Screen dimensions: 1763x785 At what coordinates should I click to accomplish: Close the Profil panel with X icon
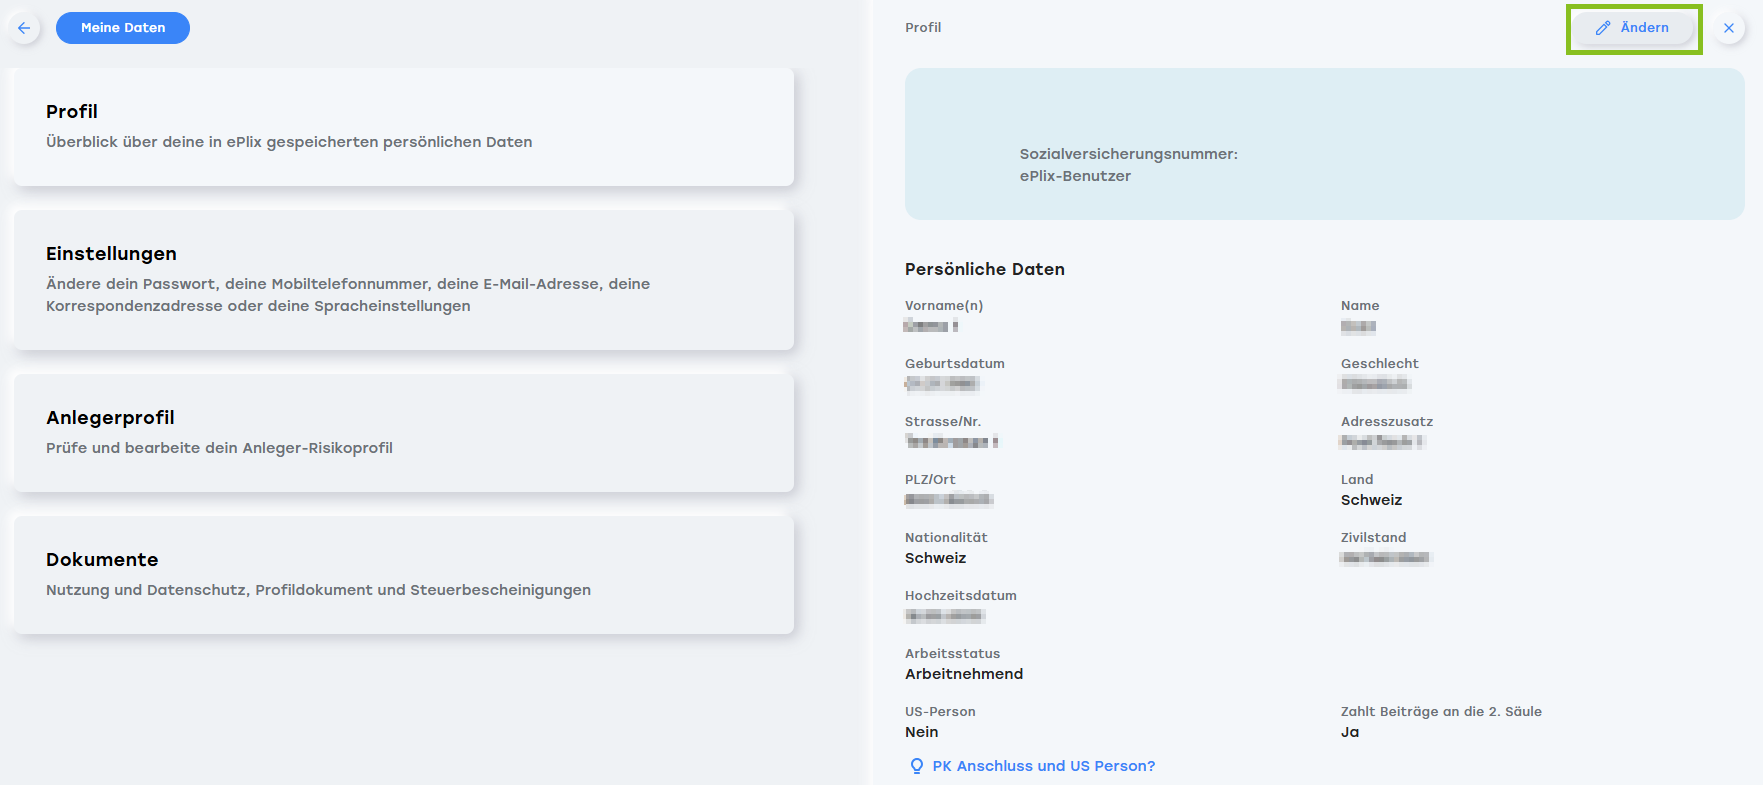1729,28
